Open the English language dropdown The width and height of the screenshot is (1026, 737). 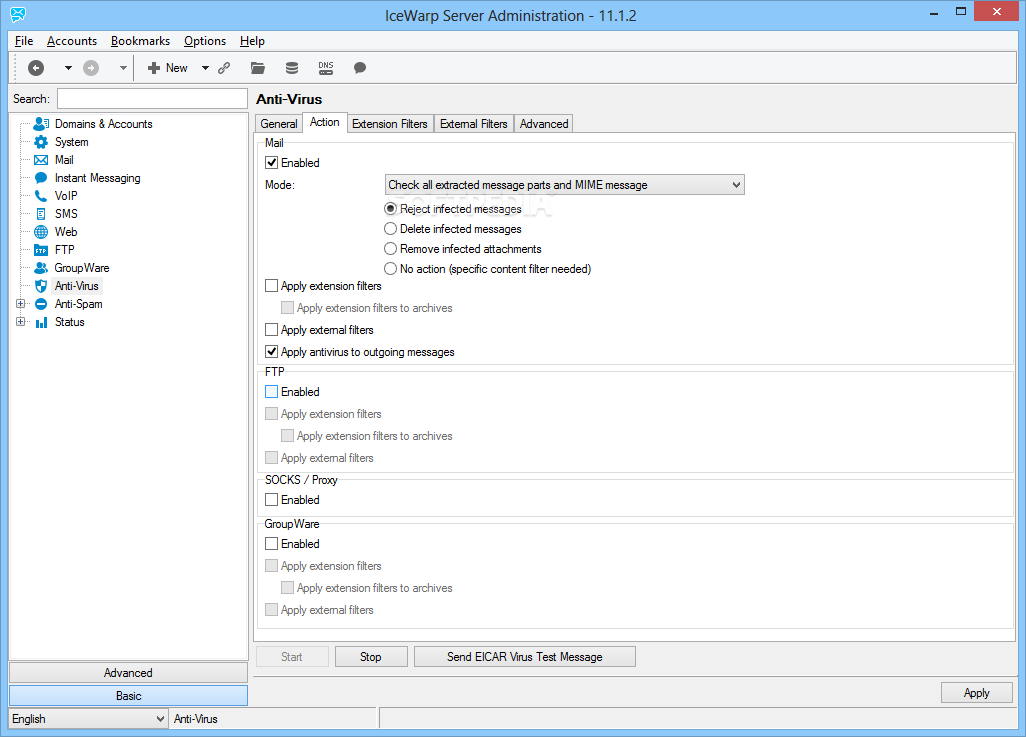pos(88,719)
